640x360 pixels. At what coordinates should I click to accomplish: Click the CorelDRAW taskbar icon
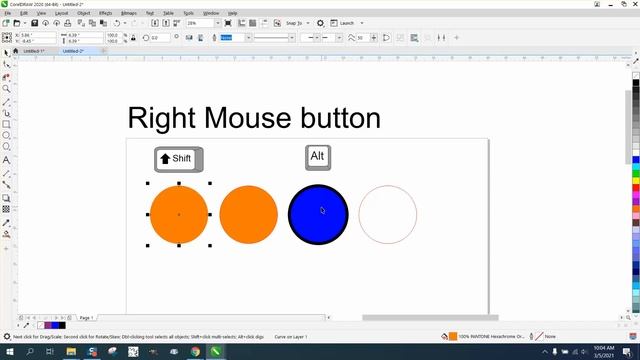click(216, 351)
